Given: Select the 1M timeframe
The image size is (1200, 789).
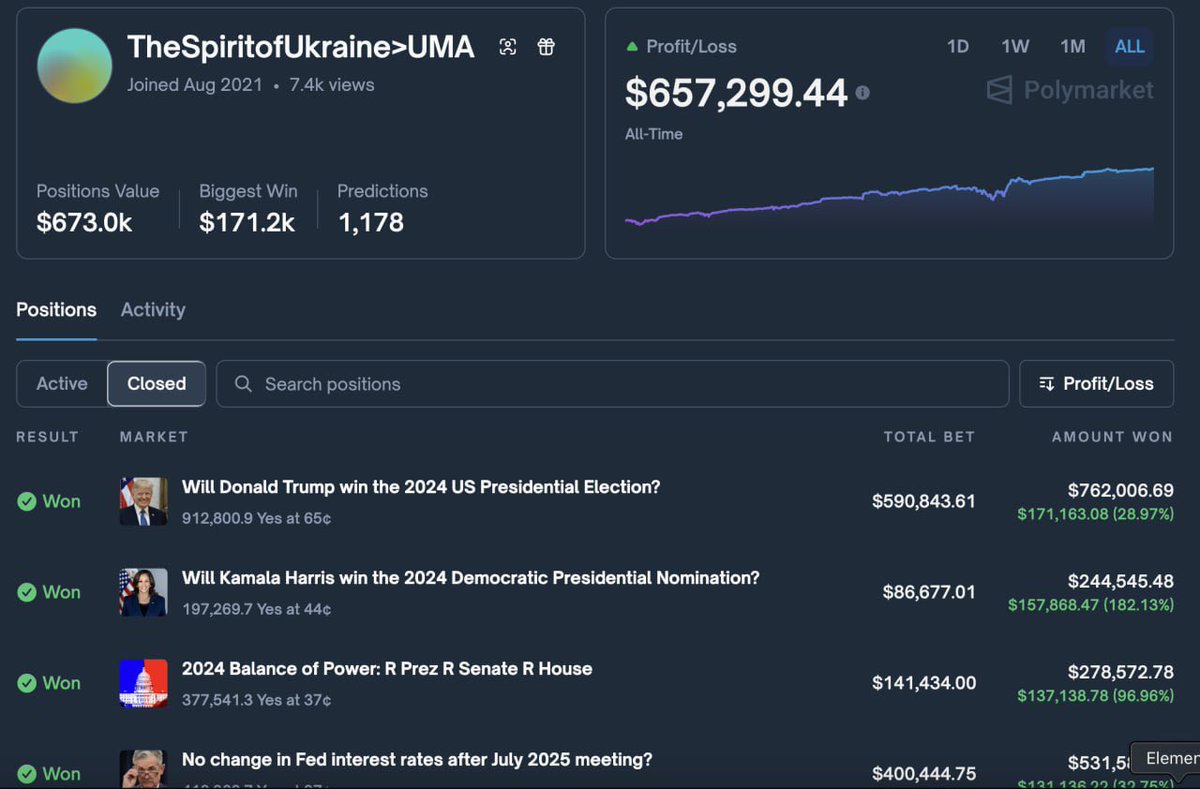Looking at the screenshot, I should tap(1073, 46).
